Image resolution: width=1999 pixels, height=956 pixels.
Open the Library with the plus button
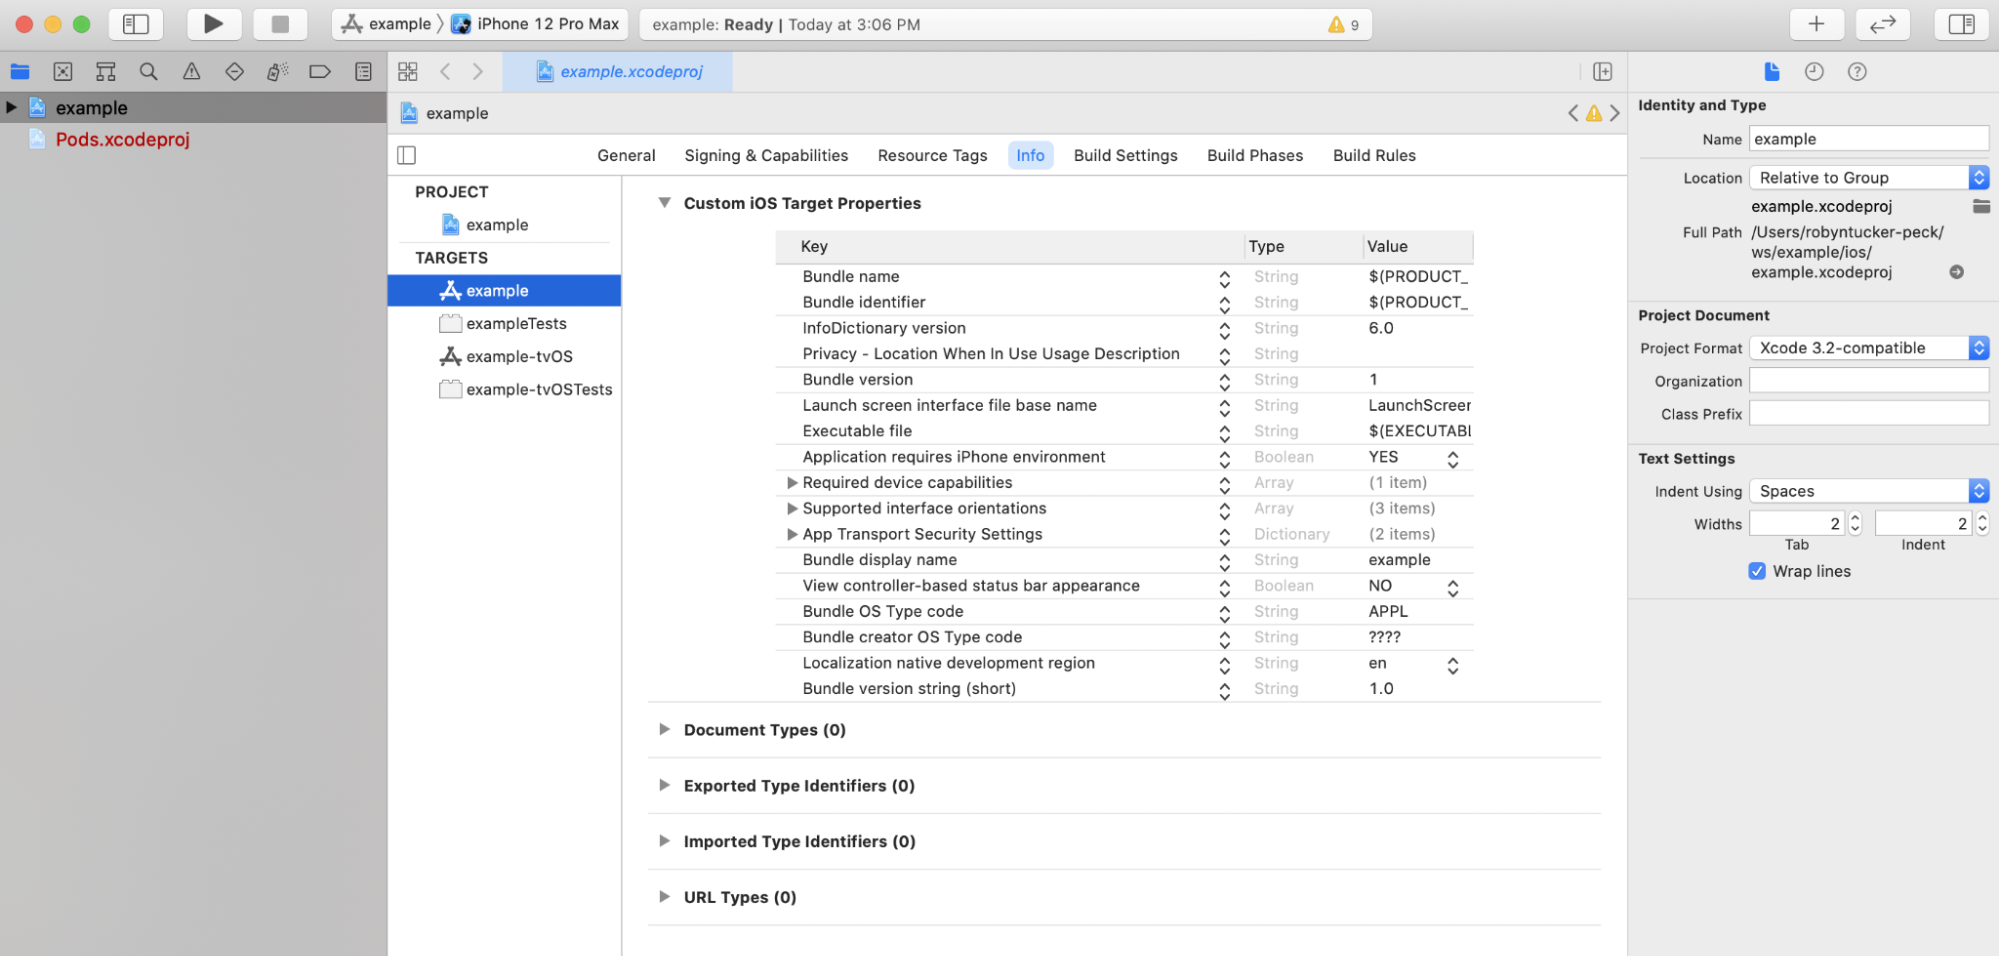tap(1817, 24)
